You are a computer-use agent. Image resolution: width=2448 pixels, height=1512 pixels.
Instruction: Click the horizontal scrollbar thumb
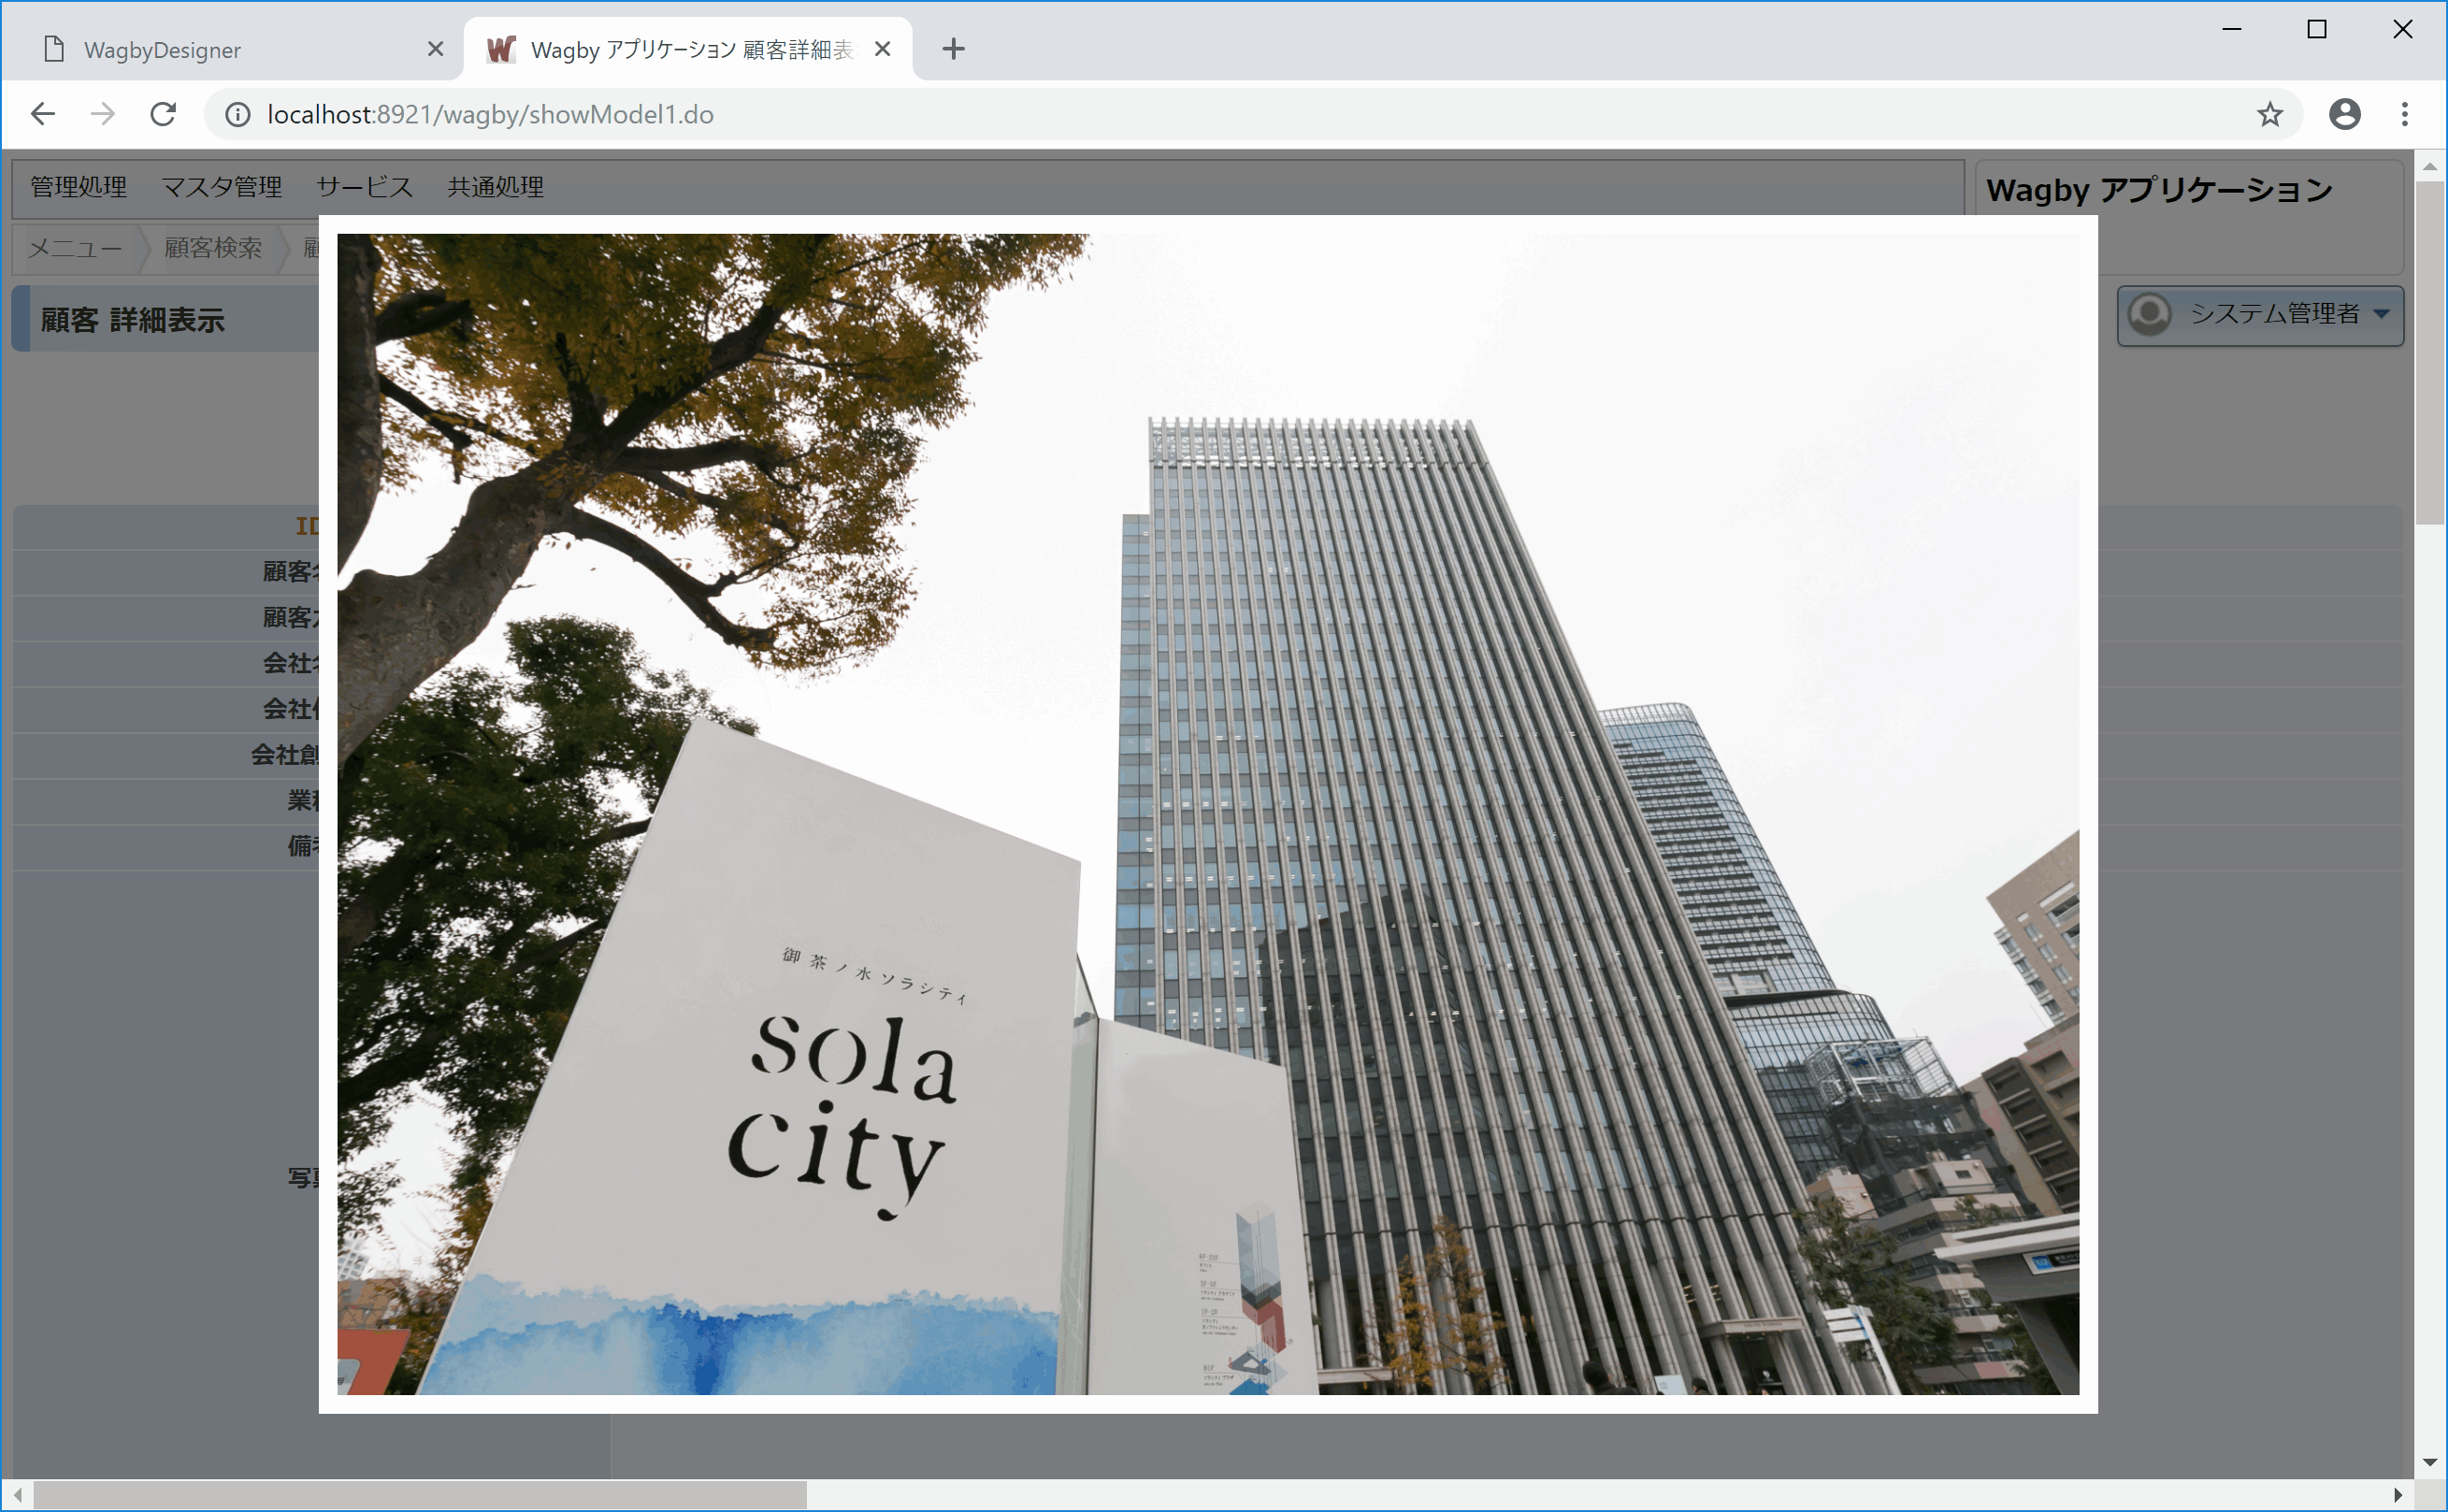(420, 1495)
